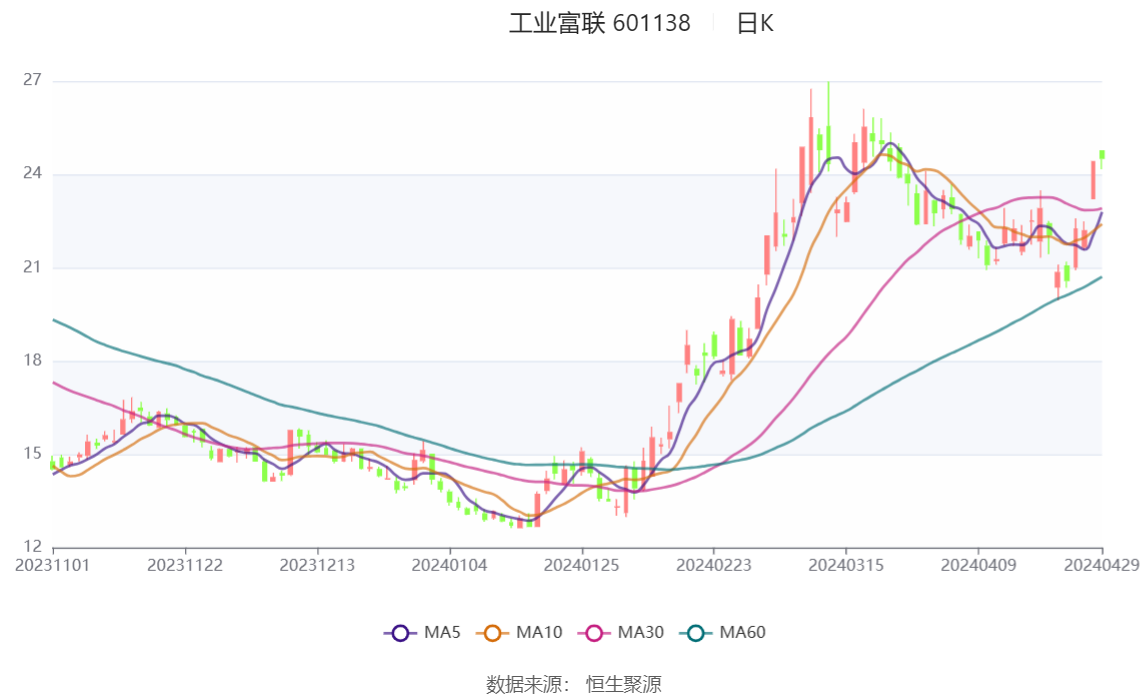Hide MA10 line via its legend label

click(539, 632)
